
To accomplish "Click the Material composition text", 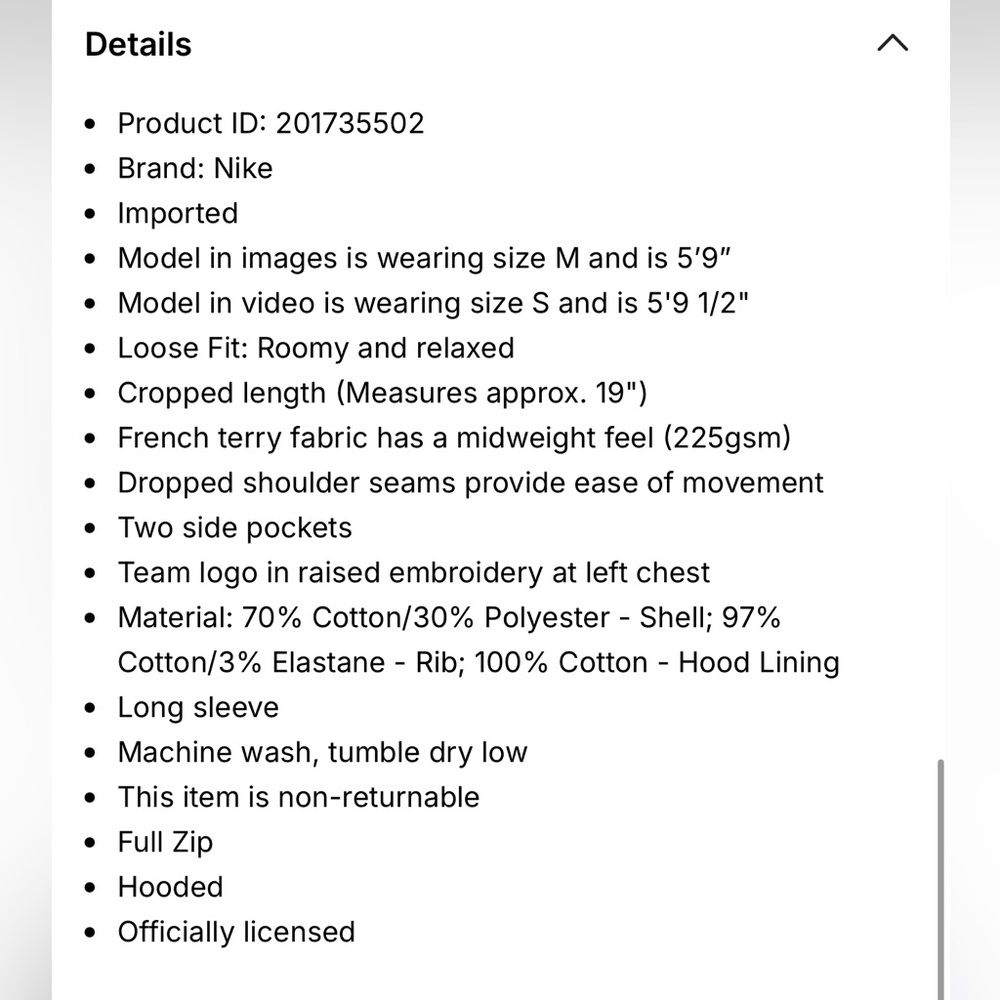I will tap(479, 640).
